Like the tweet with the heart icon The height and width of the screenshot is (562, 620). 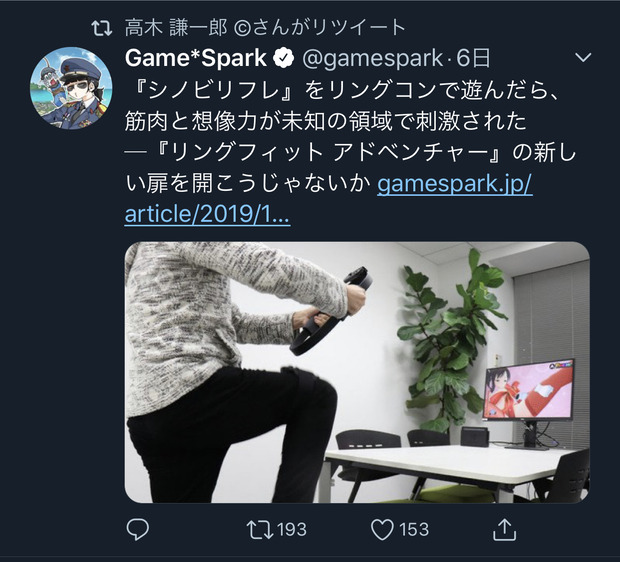pyautogui.click(x=382, y=530)
